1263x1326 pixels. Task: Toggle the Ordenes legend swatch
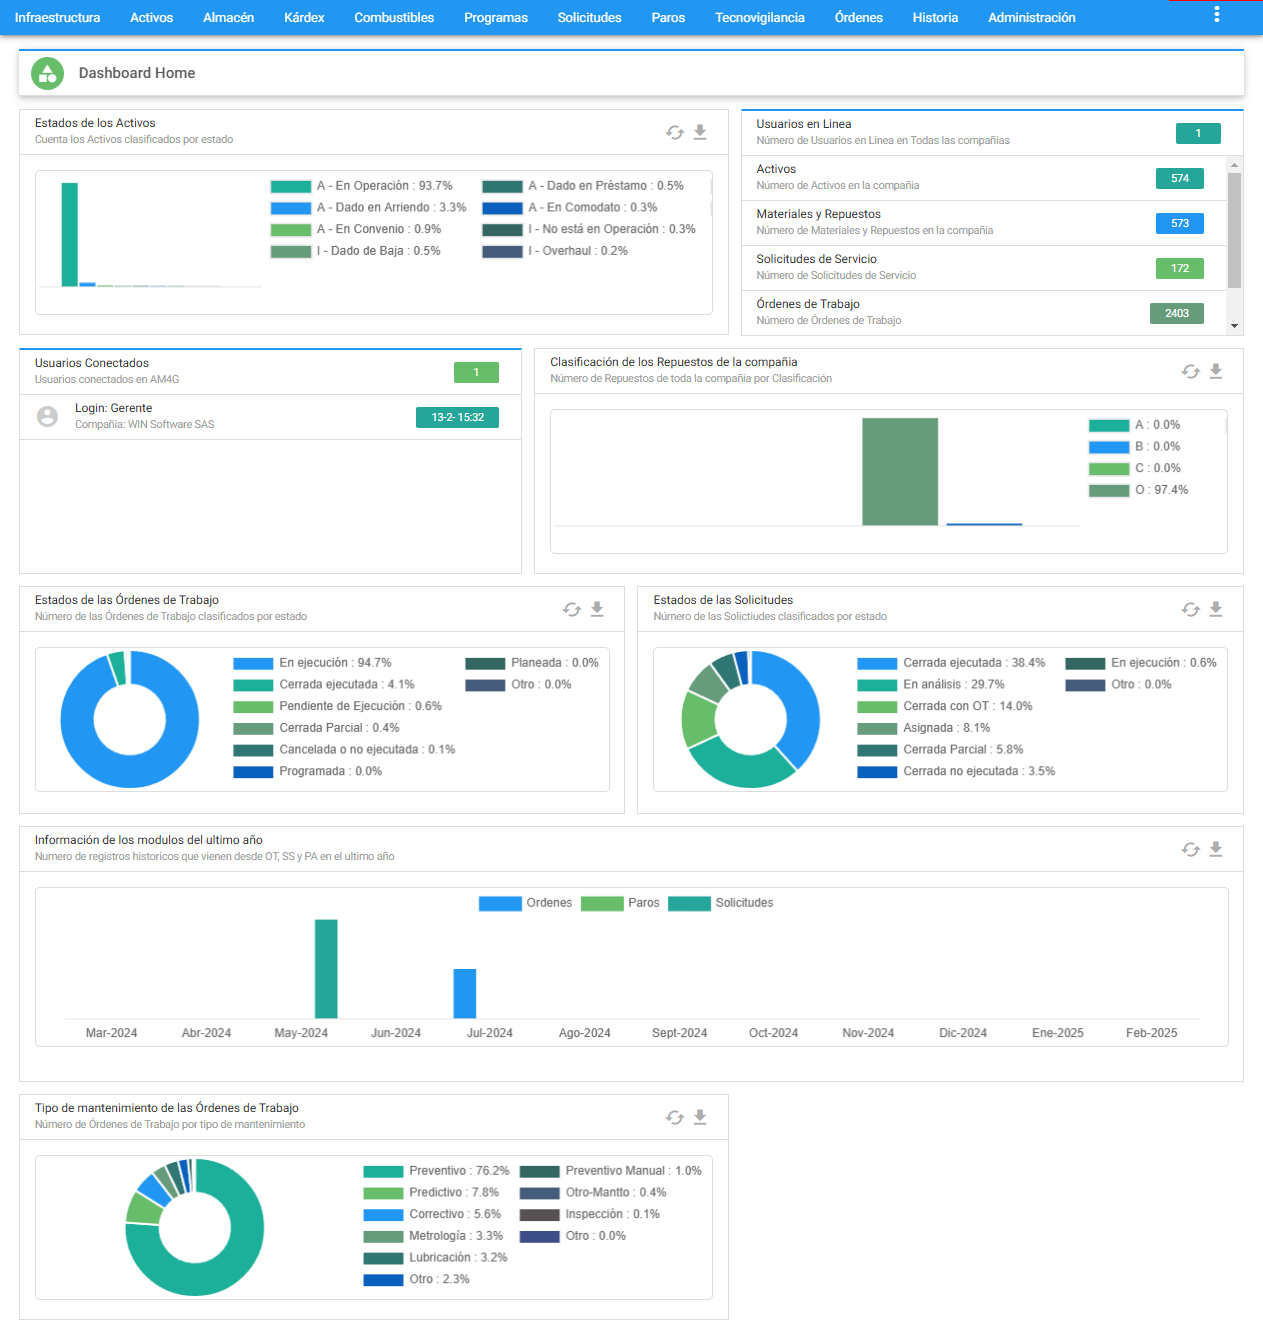click(500, 903)
